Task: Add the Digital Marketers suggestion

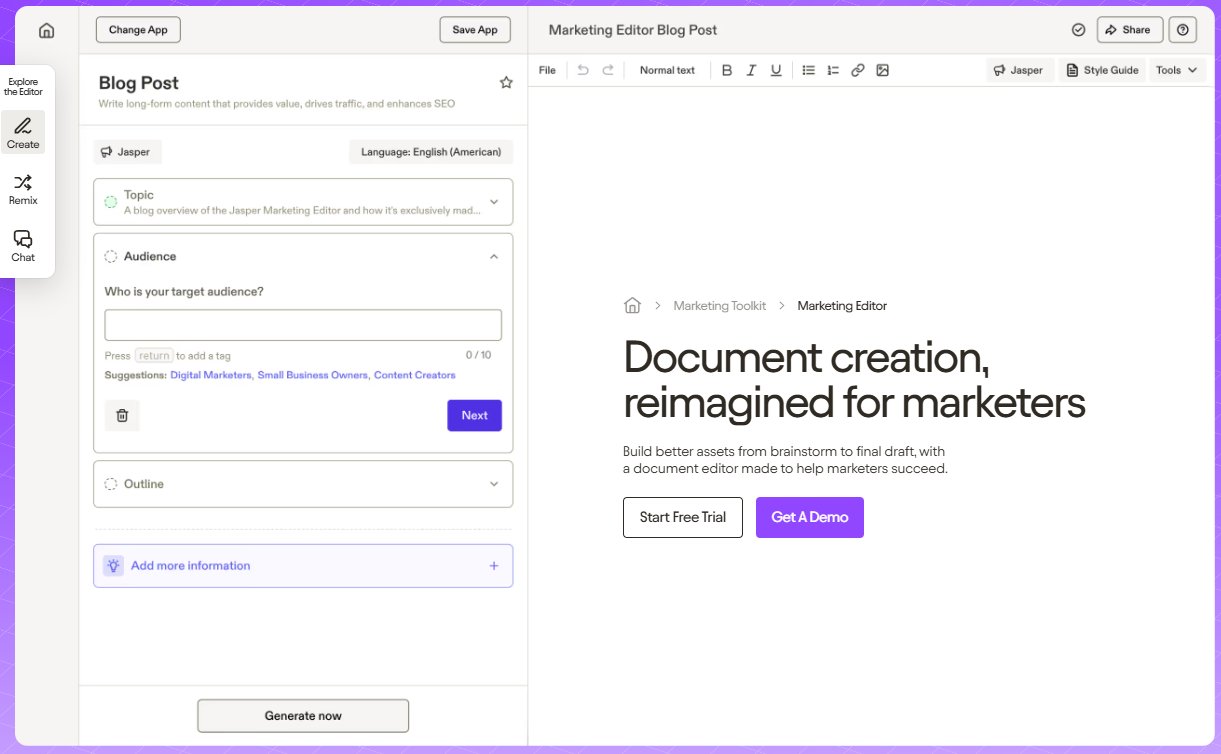Action: click(211, 375)
